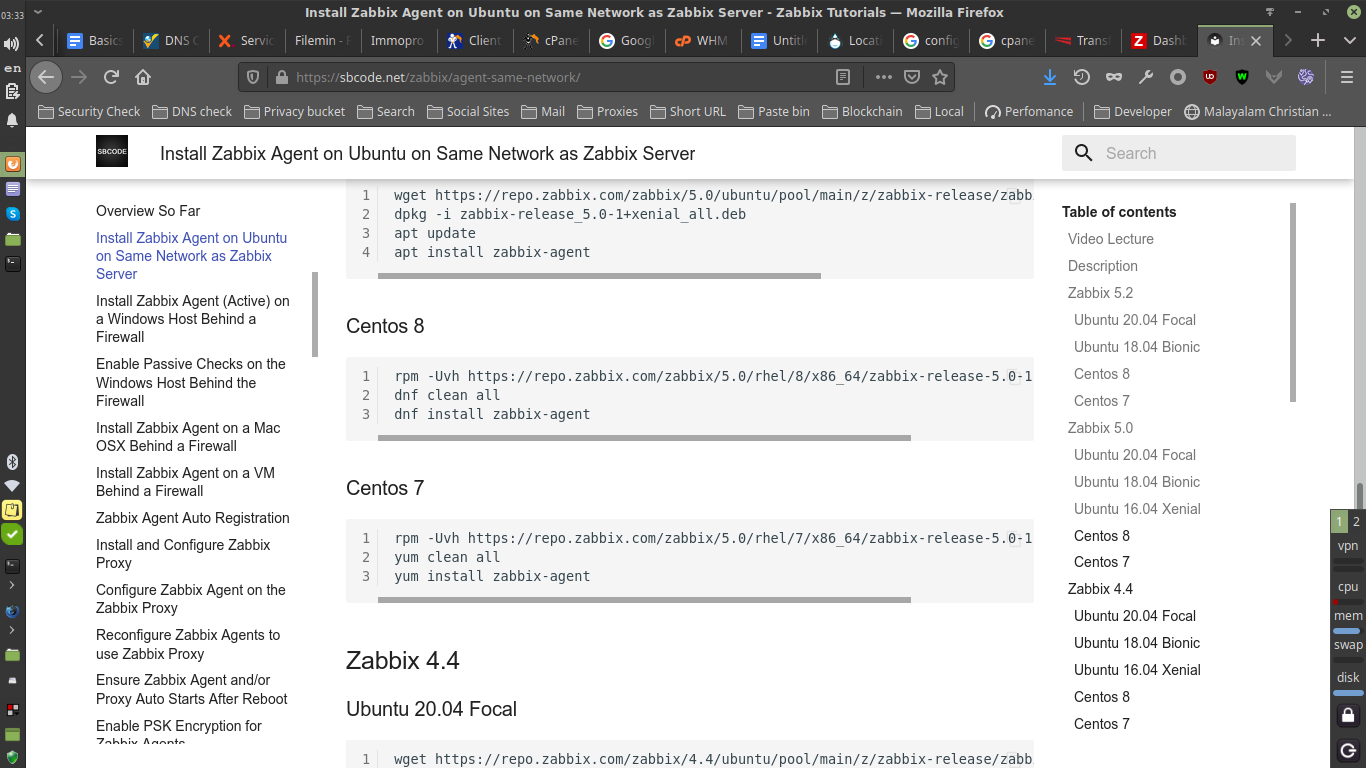Click the Centos 8 code block scrollbar

(644, 438)
